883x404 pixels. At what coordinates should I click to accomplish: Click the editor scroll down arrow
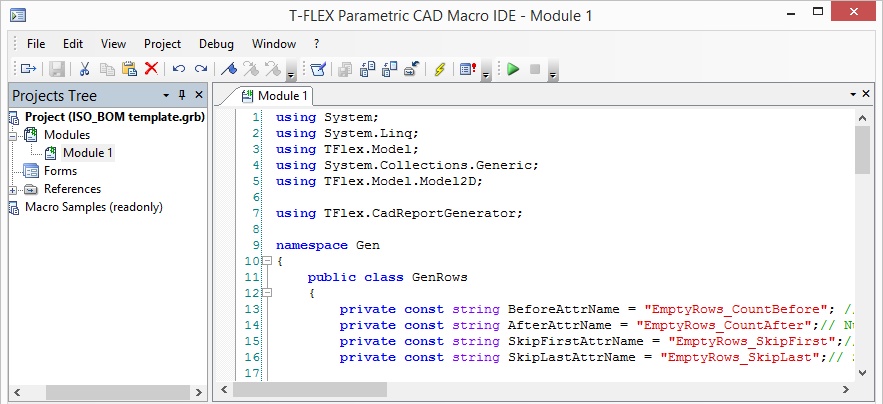(x=862, y=372)
